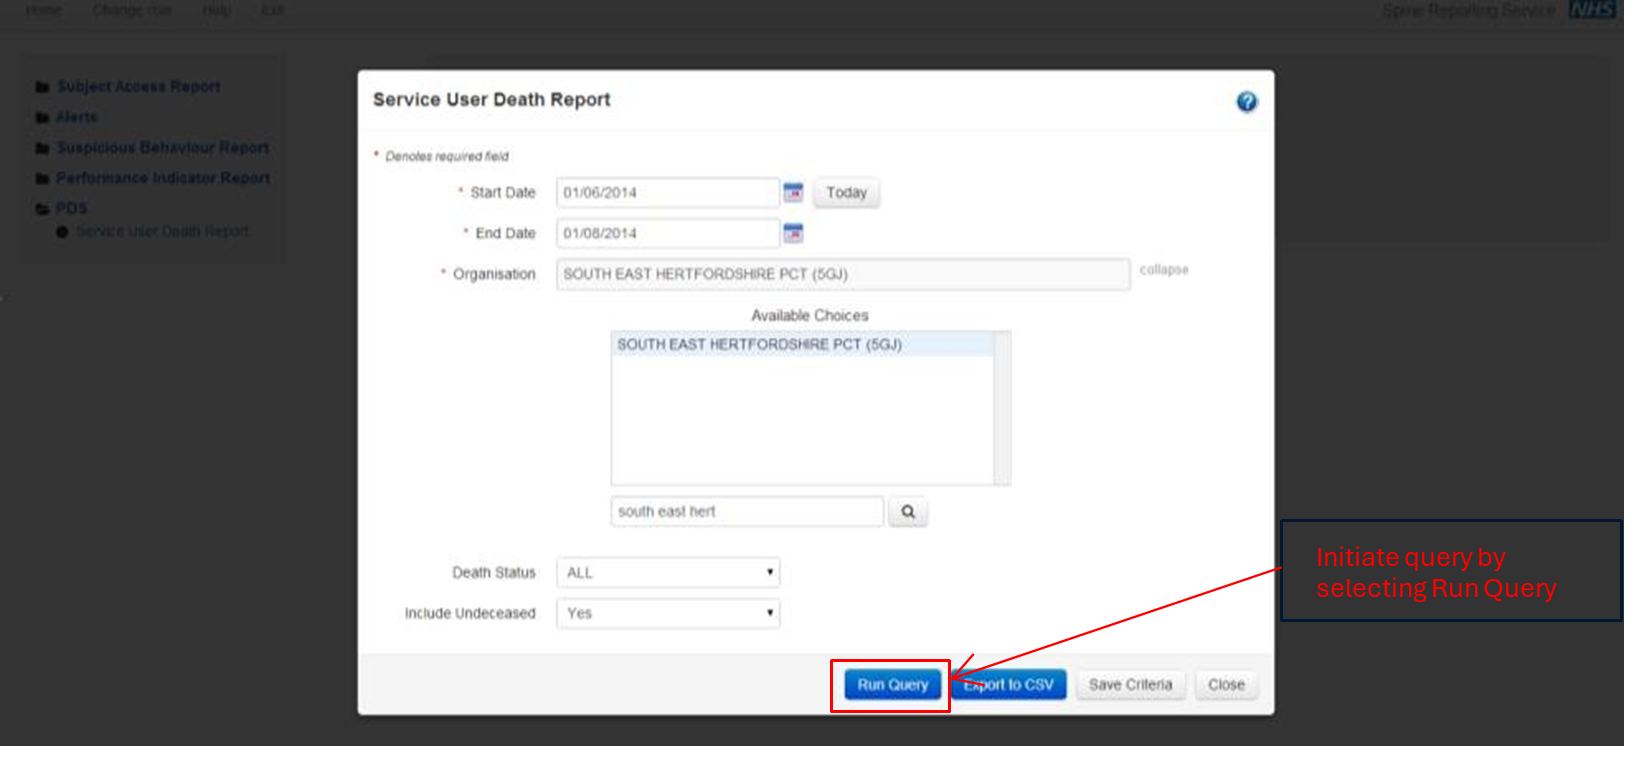This screenshot has width=1647, height=781.
Task: Collapse the Organisation choices list
Action: pos(1164,270)
